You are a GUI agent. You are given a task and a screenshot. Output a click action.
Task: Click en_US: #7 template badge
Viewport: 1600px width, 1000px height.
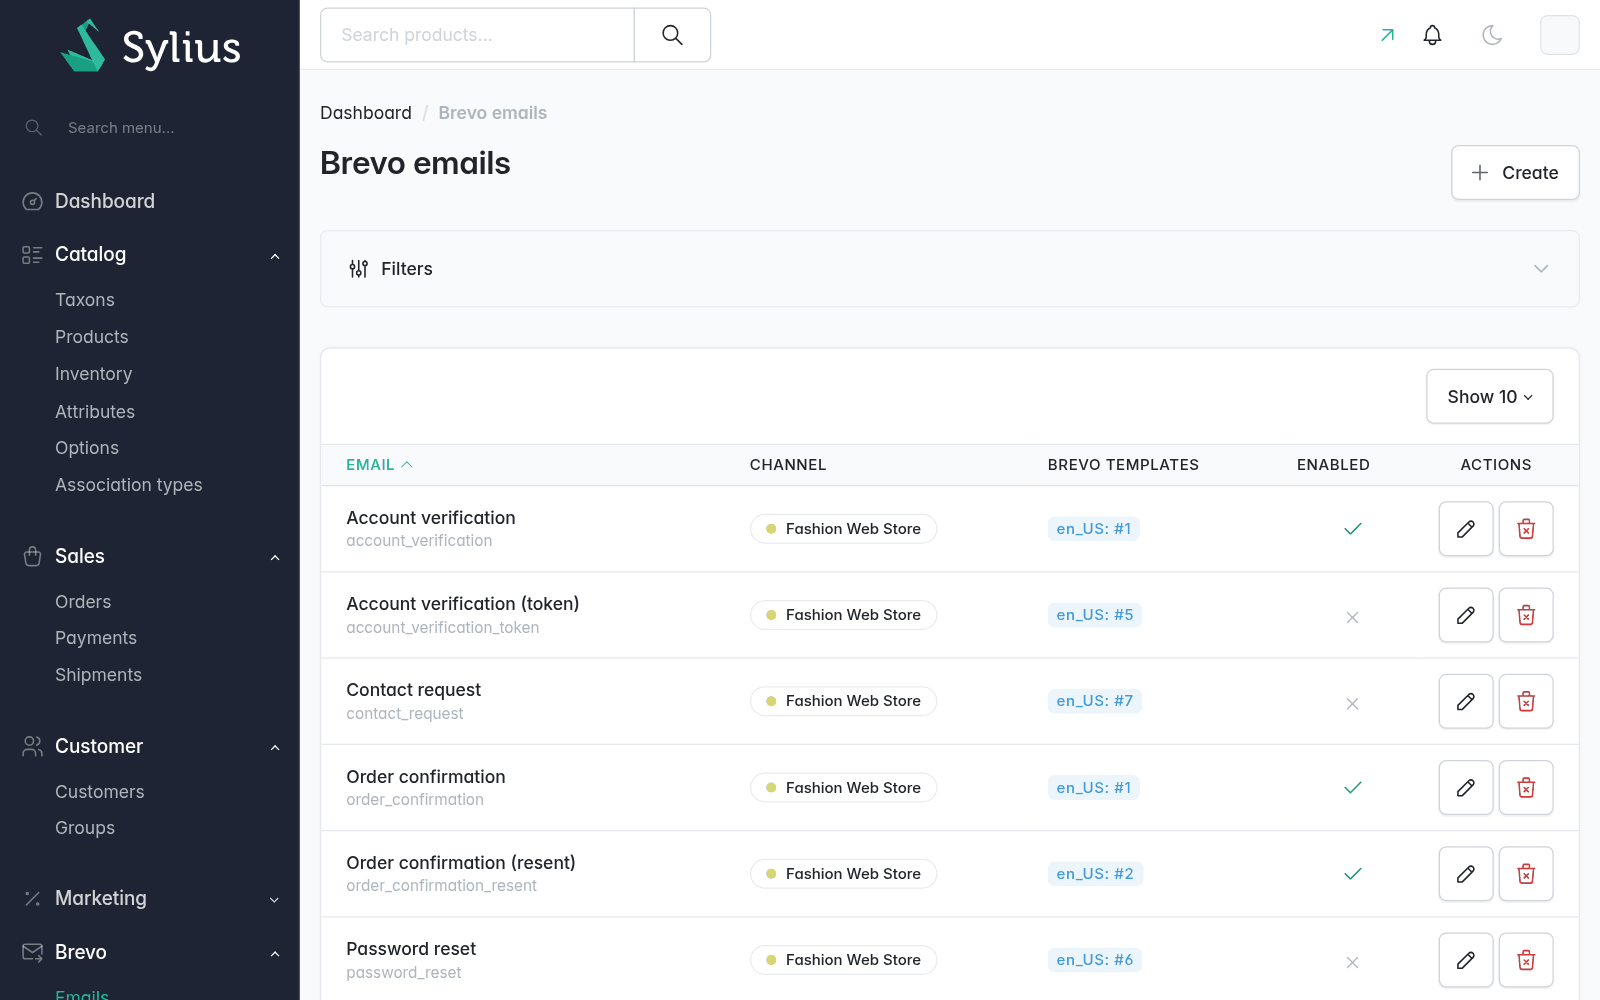click(1095, 701)
